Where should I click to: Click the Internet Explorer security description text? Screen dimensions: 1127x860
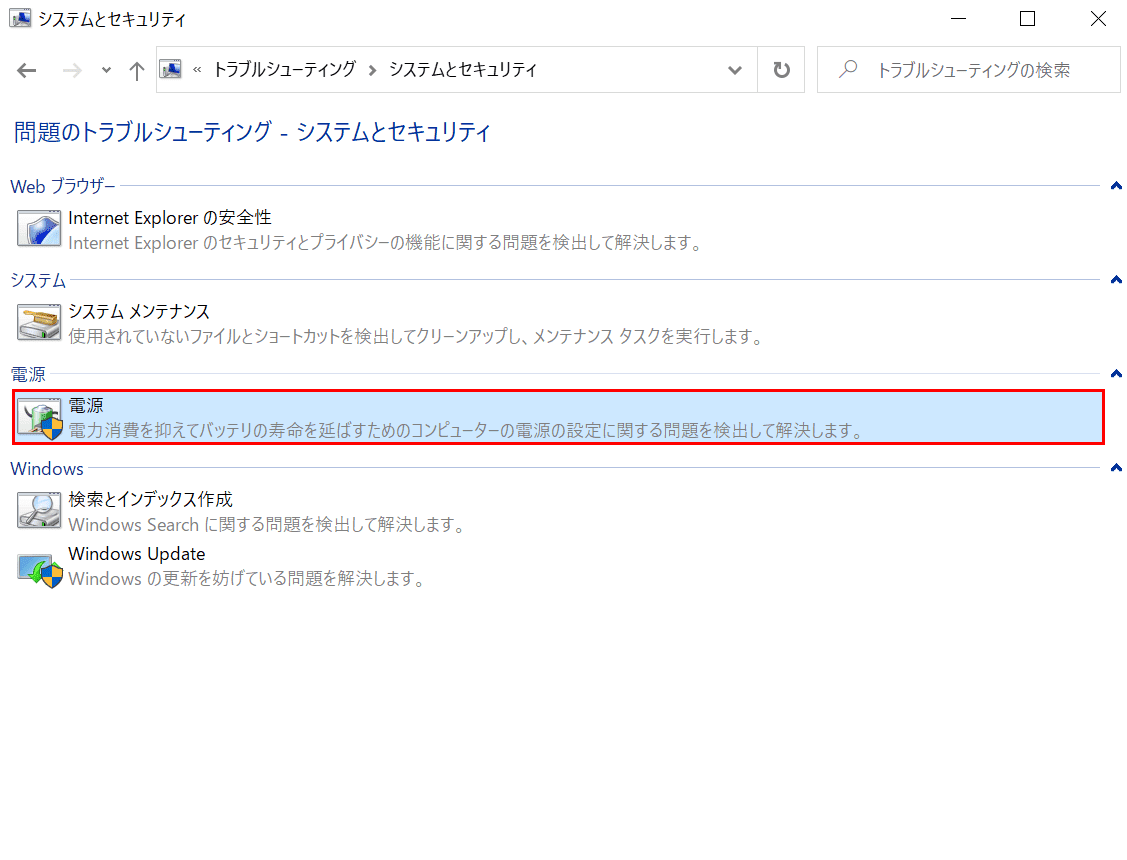tap(387, 243)
